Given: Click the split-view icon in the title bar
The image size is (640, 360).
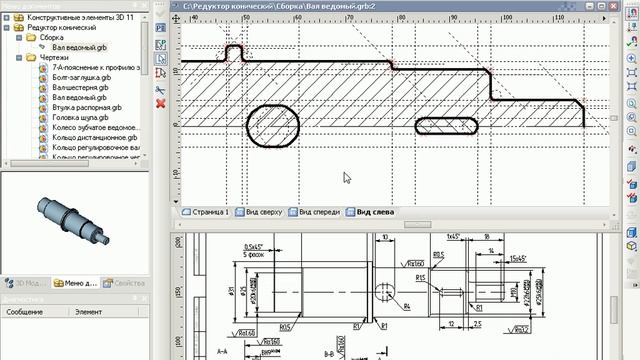Looking at the screenshot, I should pyautogui.click(x=569, y=6).
